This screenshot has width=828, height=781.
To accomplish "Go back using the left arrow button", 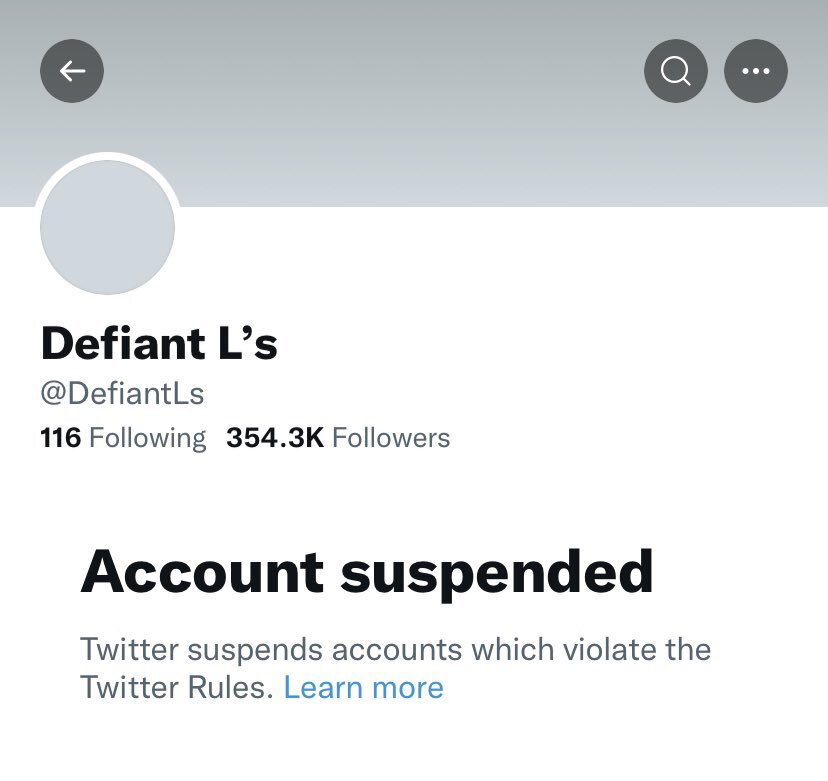I will coord(72,70).
